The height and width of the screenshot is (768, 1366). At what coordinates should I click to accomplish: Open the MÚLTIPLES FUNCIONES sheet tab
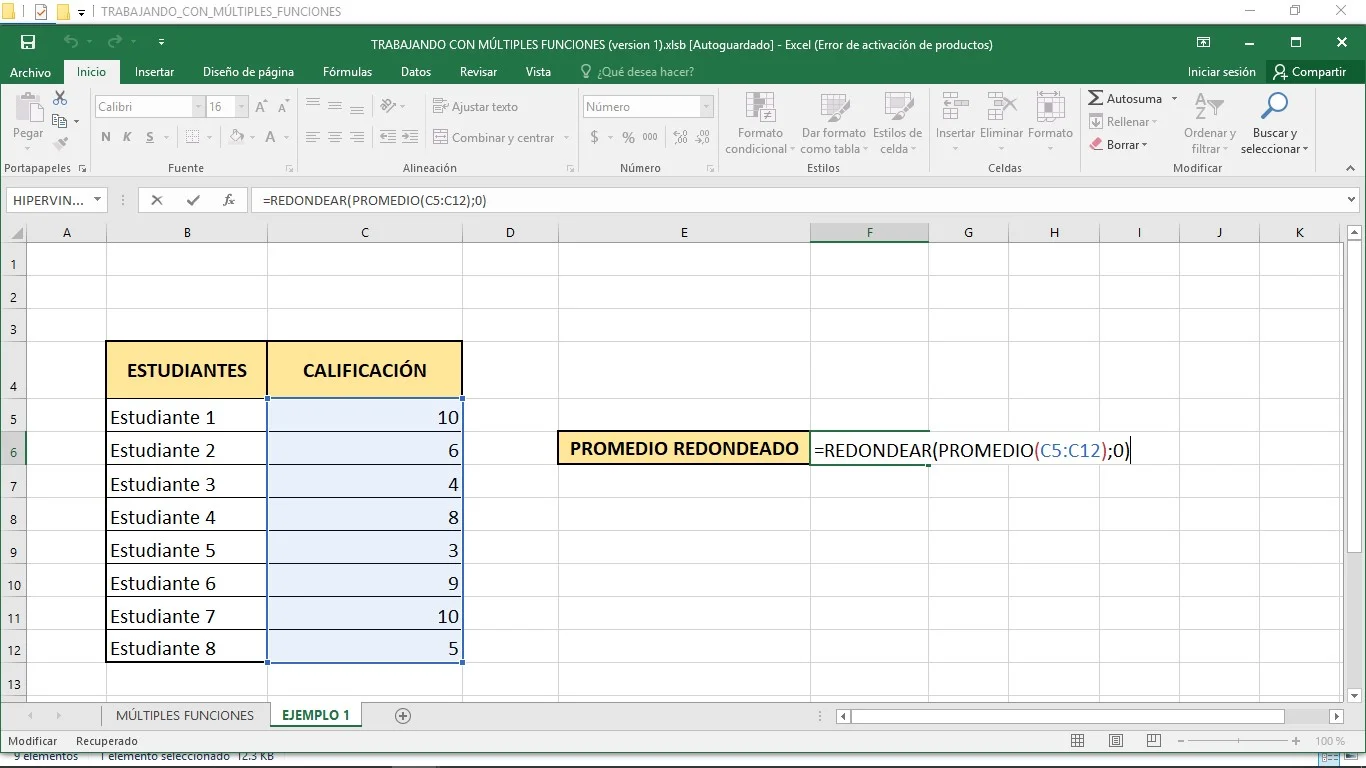pyautogui.click(x=185, y=715)
